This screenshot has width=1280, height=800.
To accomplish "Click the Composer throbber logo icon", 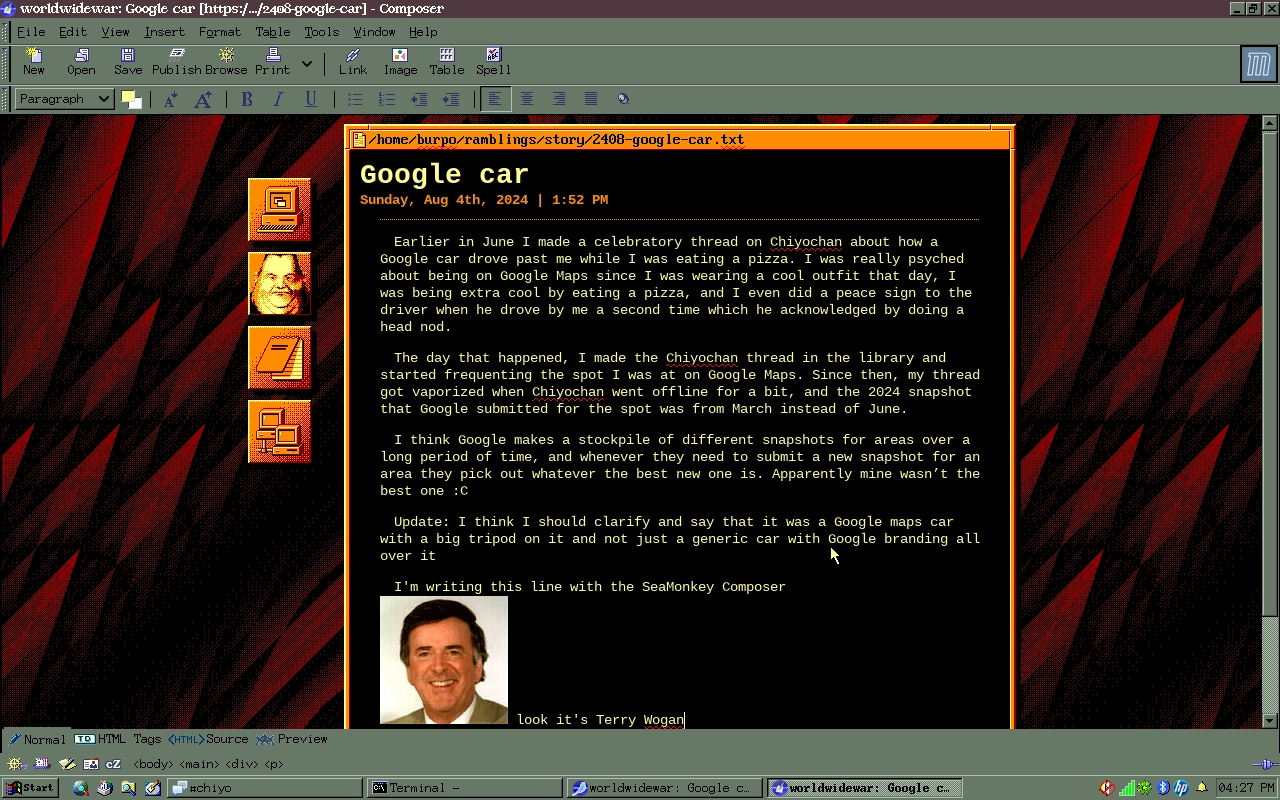I will 1258,65.
